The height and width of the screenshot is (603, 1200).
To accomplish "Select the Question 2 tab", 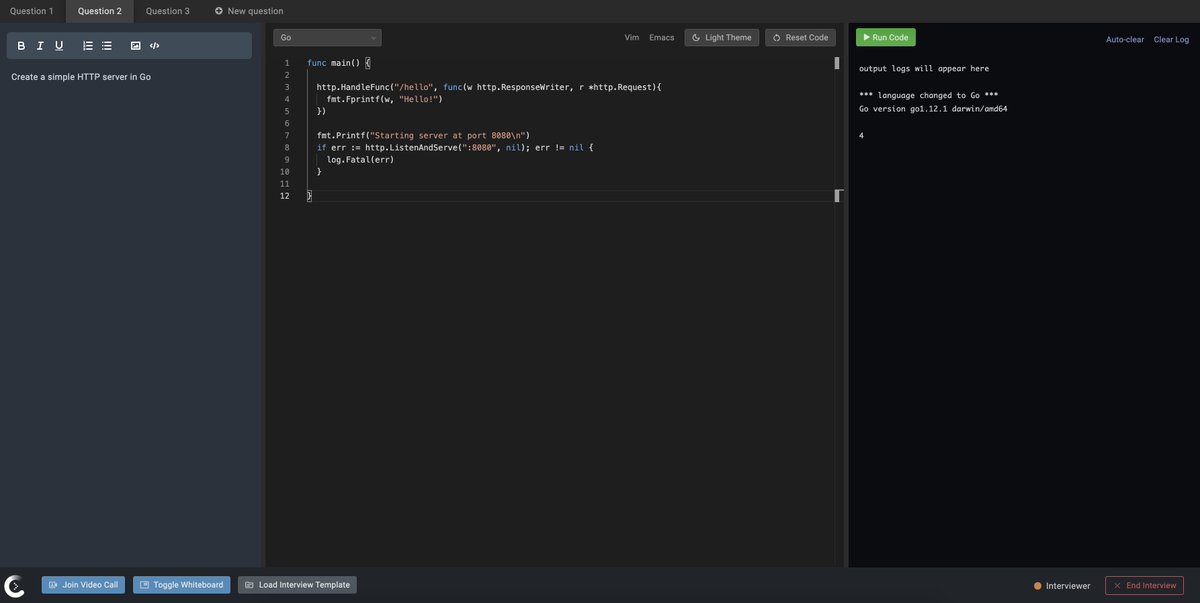I will point(100,11).
